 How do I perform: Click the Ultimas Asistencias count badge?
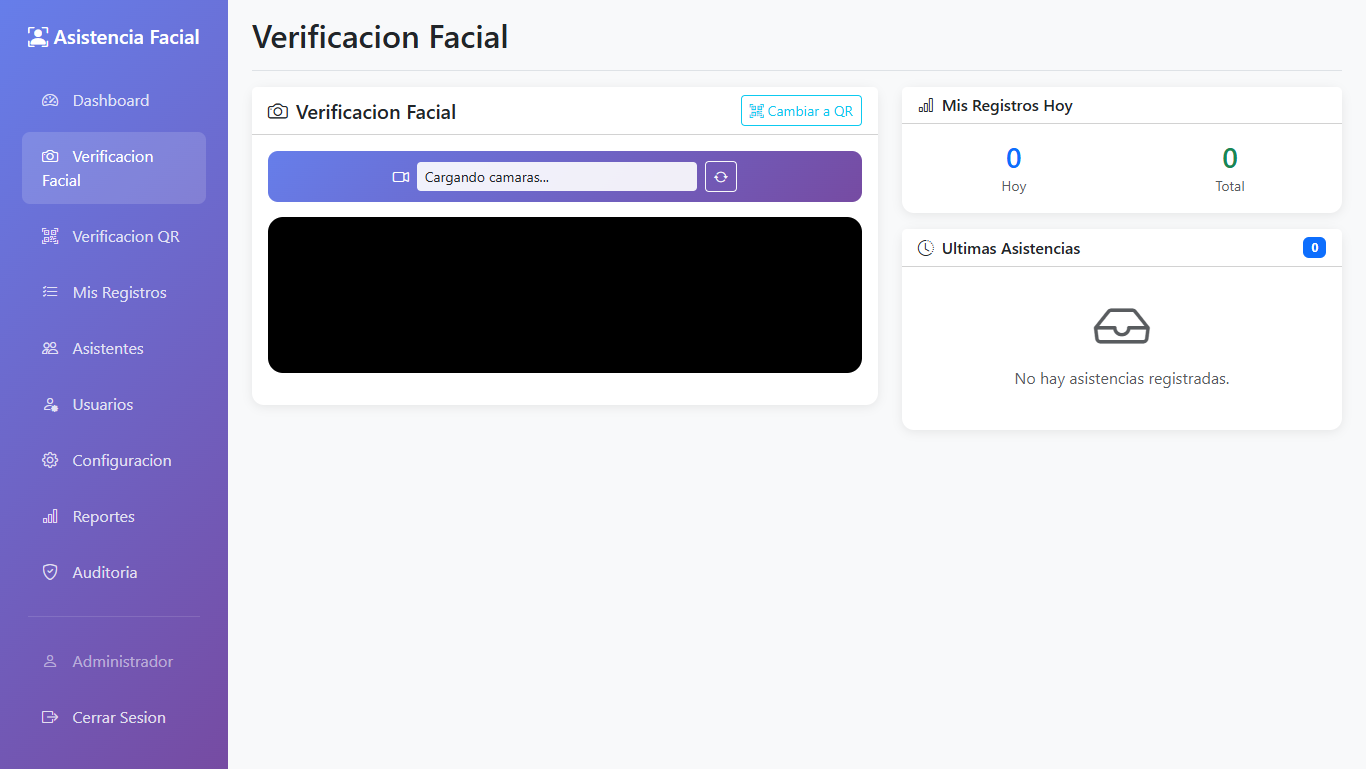pos(1314,248)
